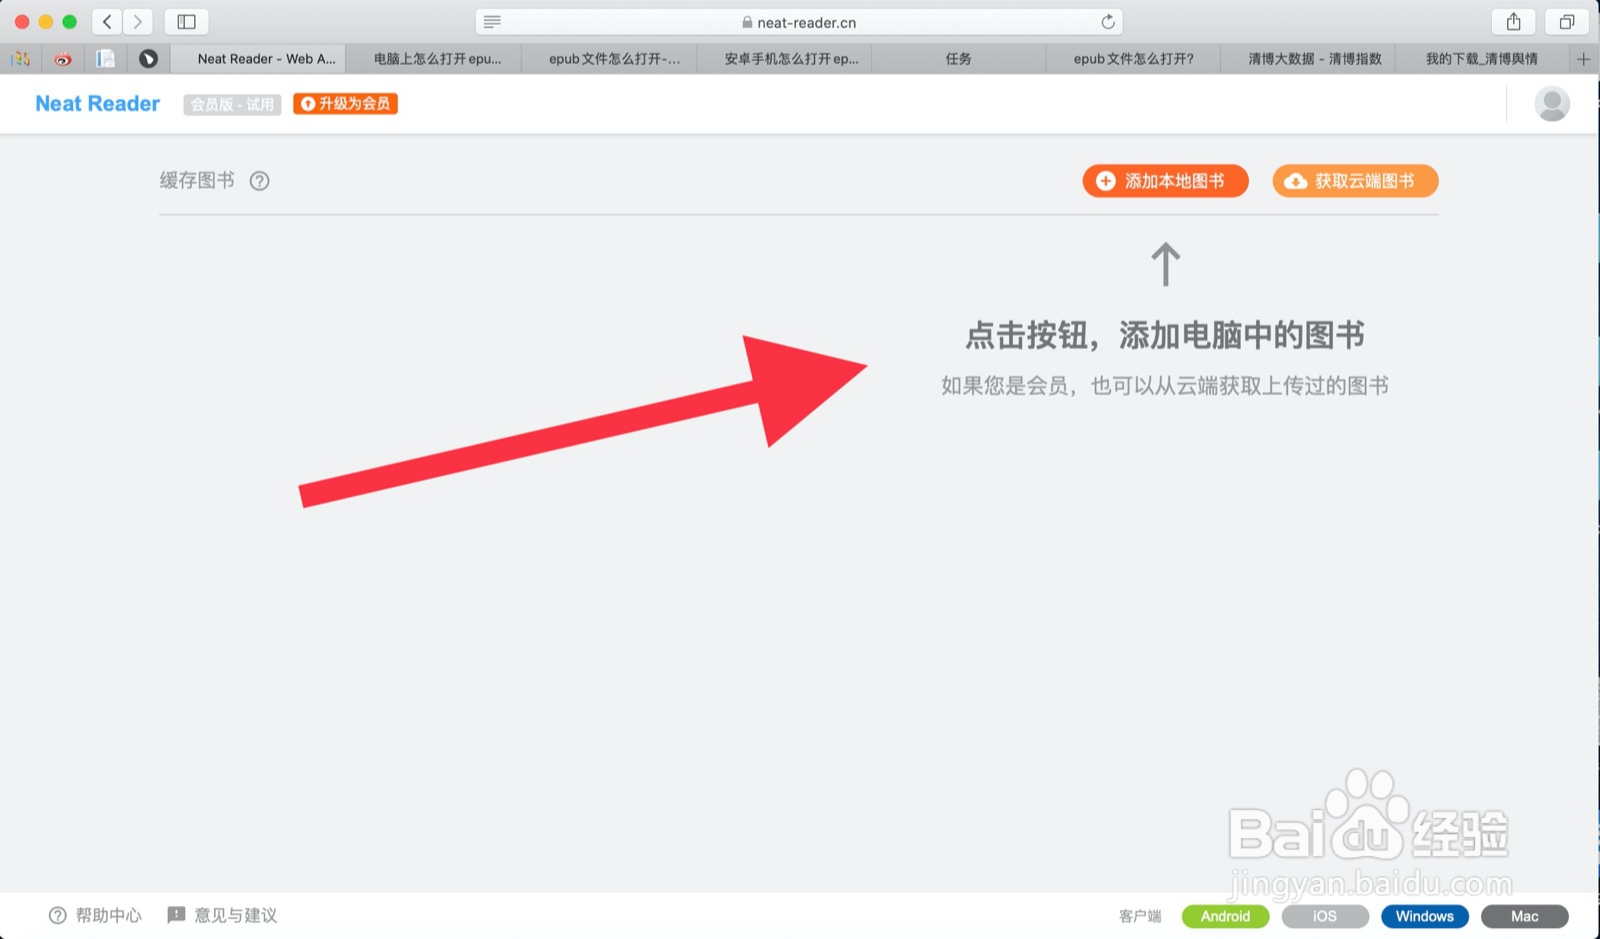The image size is (1600, 939).
Task: Click text 点击按钮，添加电脑中的图书
Action: tap(1165, 335)
